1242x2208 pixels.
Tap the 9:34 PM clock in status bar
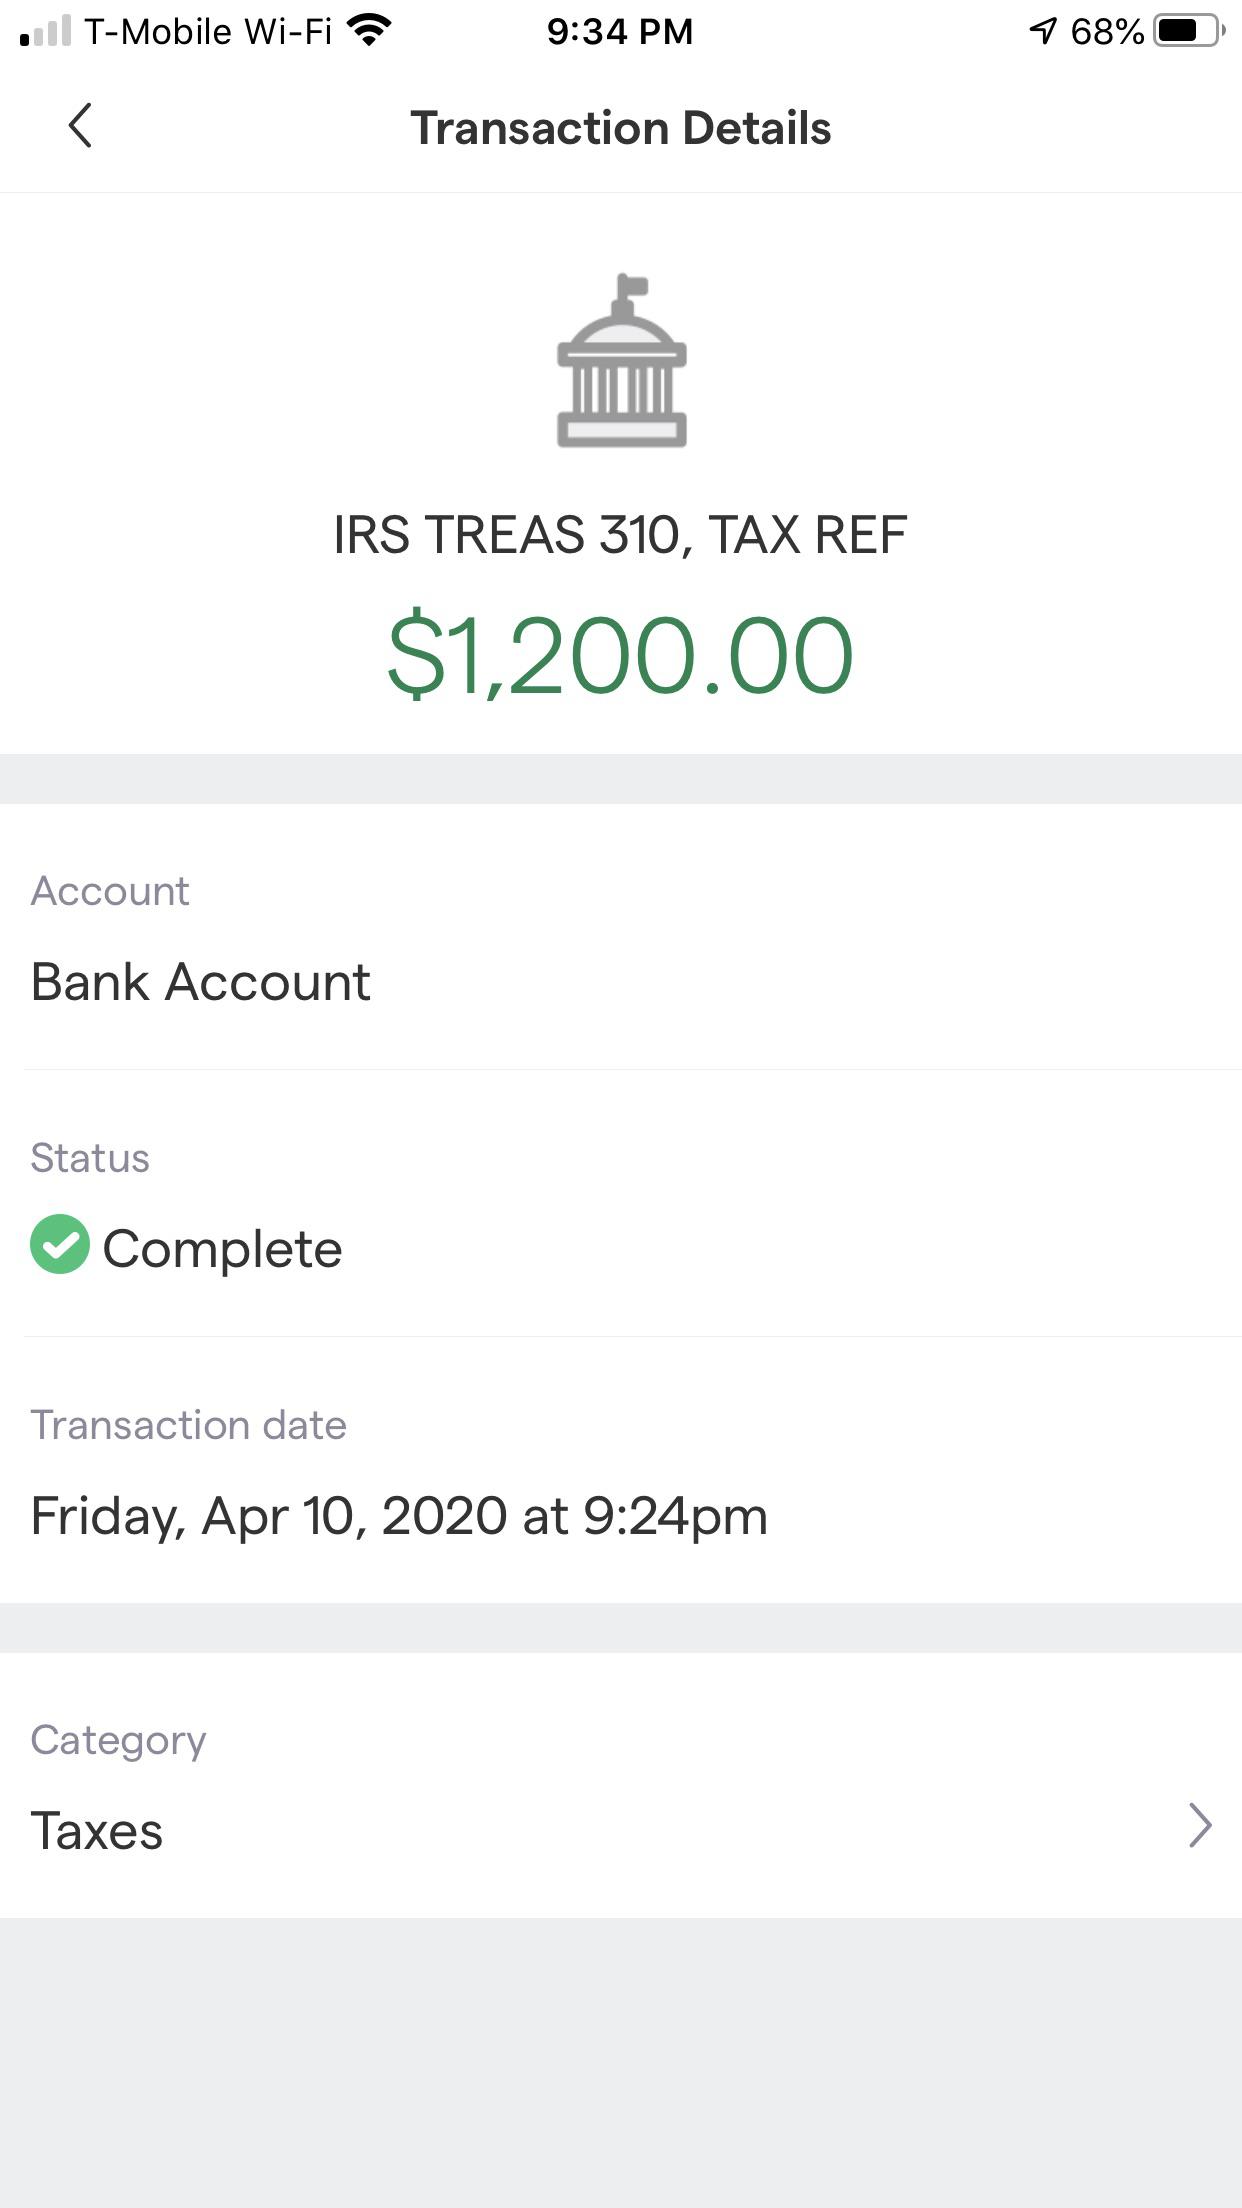pos(620,30)
